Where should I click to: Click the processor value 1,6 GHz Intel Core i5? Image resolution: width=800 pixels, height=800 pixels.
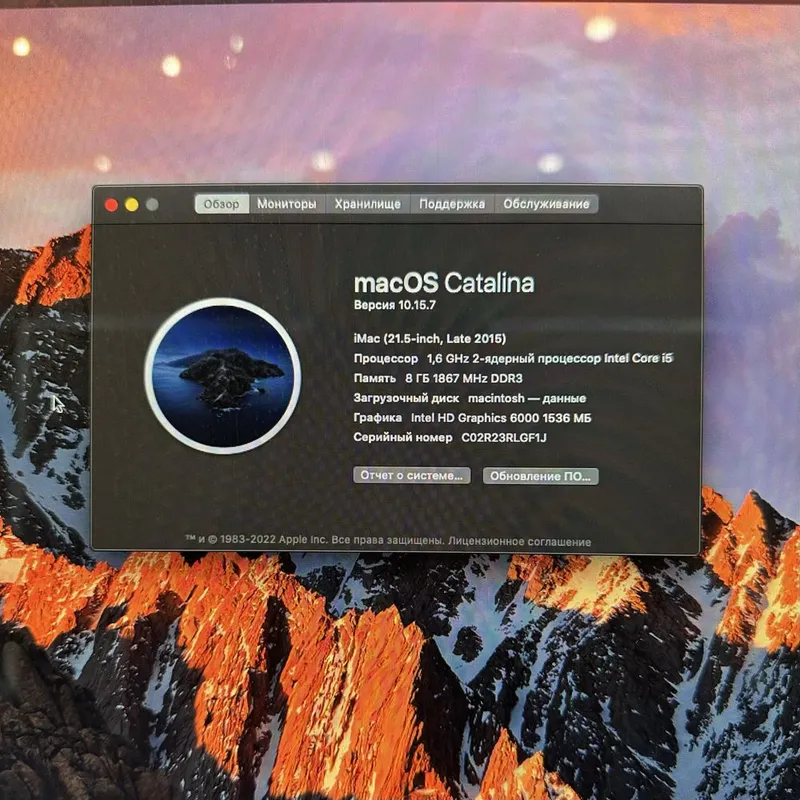(x=549, y=358)
